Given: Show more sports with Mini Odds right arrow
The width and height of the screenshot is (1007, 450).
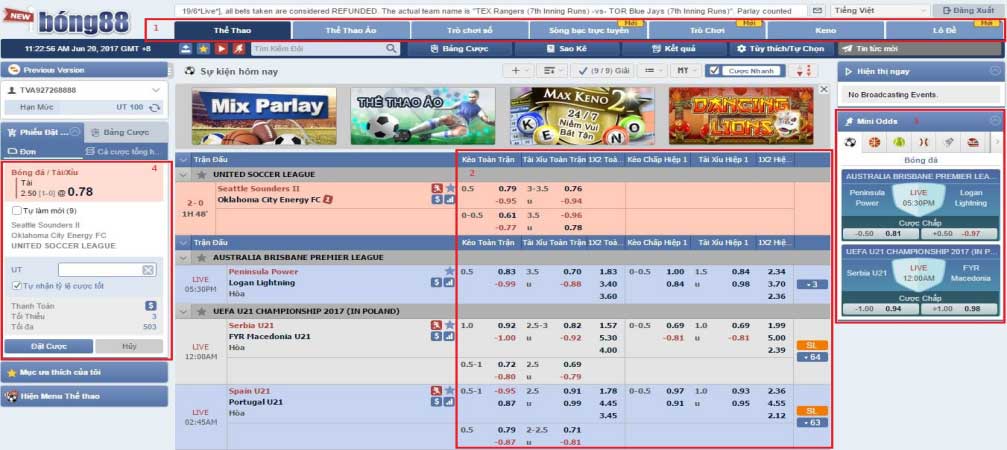Looking at the screenshot, I should click(x=997, y=142).
